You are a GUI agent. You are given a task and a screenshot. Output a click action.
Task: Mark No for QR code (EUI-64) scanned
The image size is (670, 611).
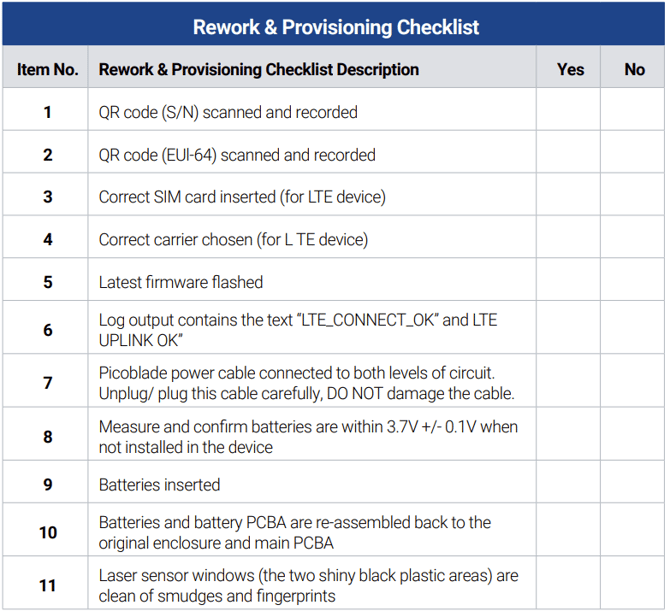coord(632,155)
